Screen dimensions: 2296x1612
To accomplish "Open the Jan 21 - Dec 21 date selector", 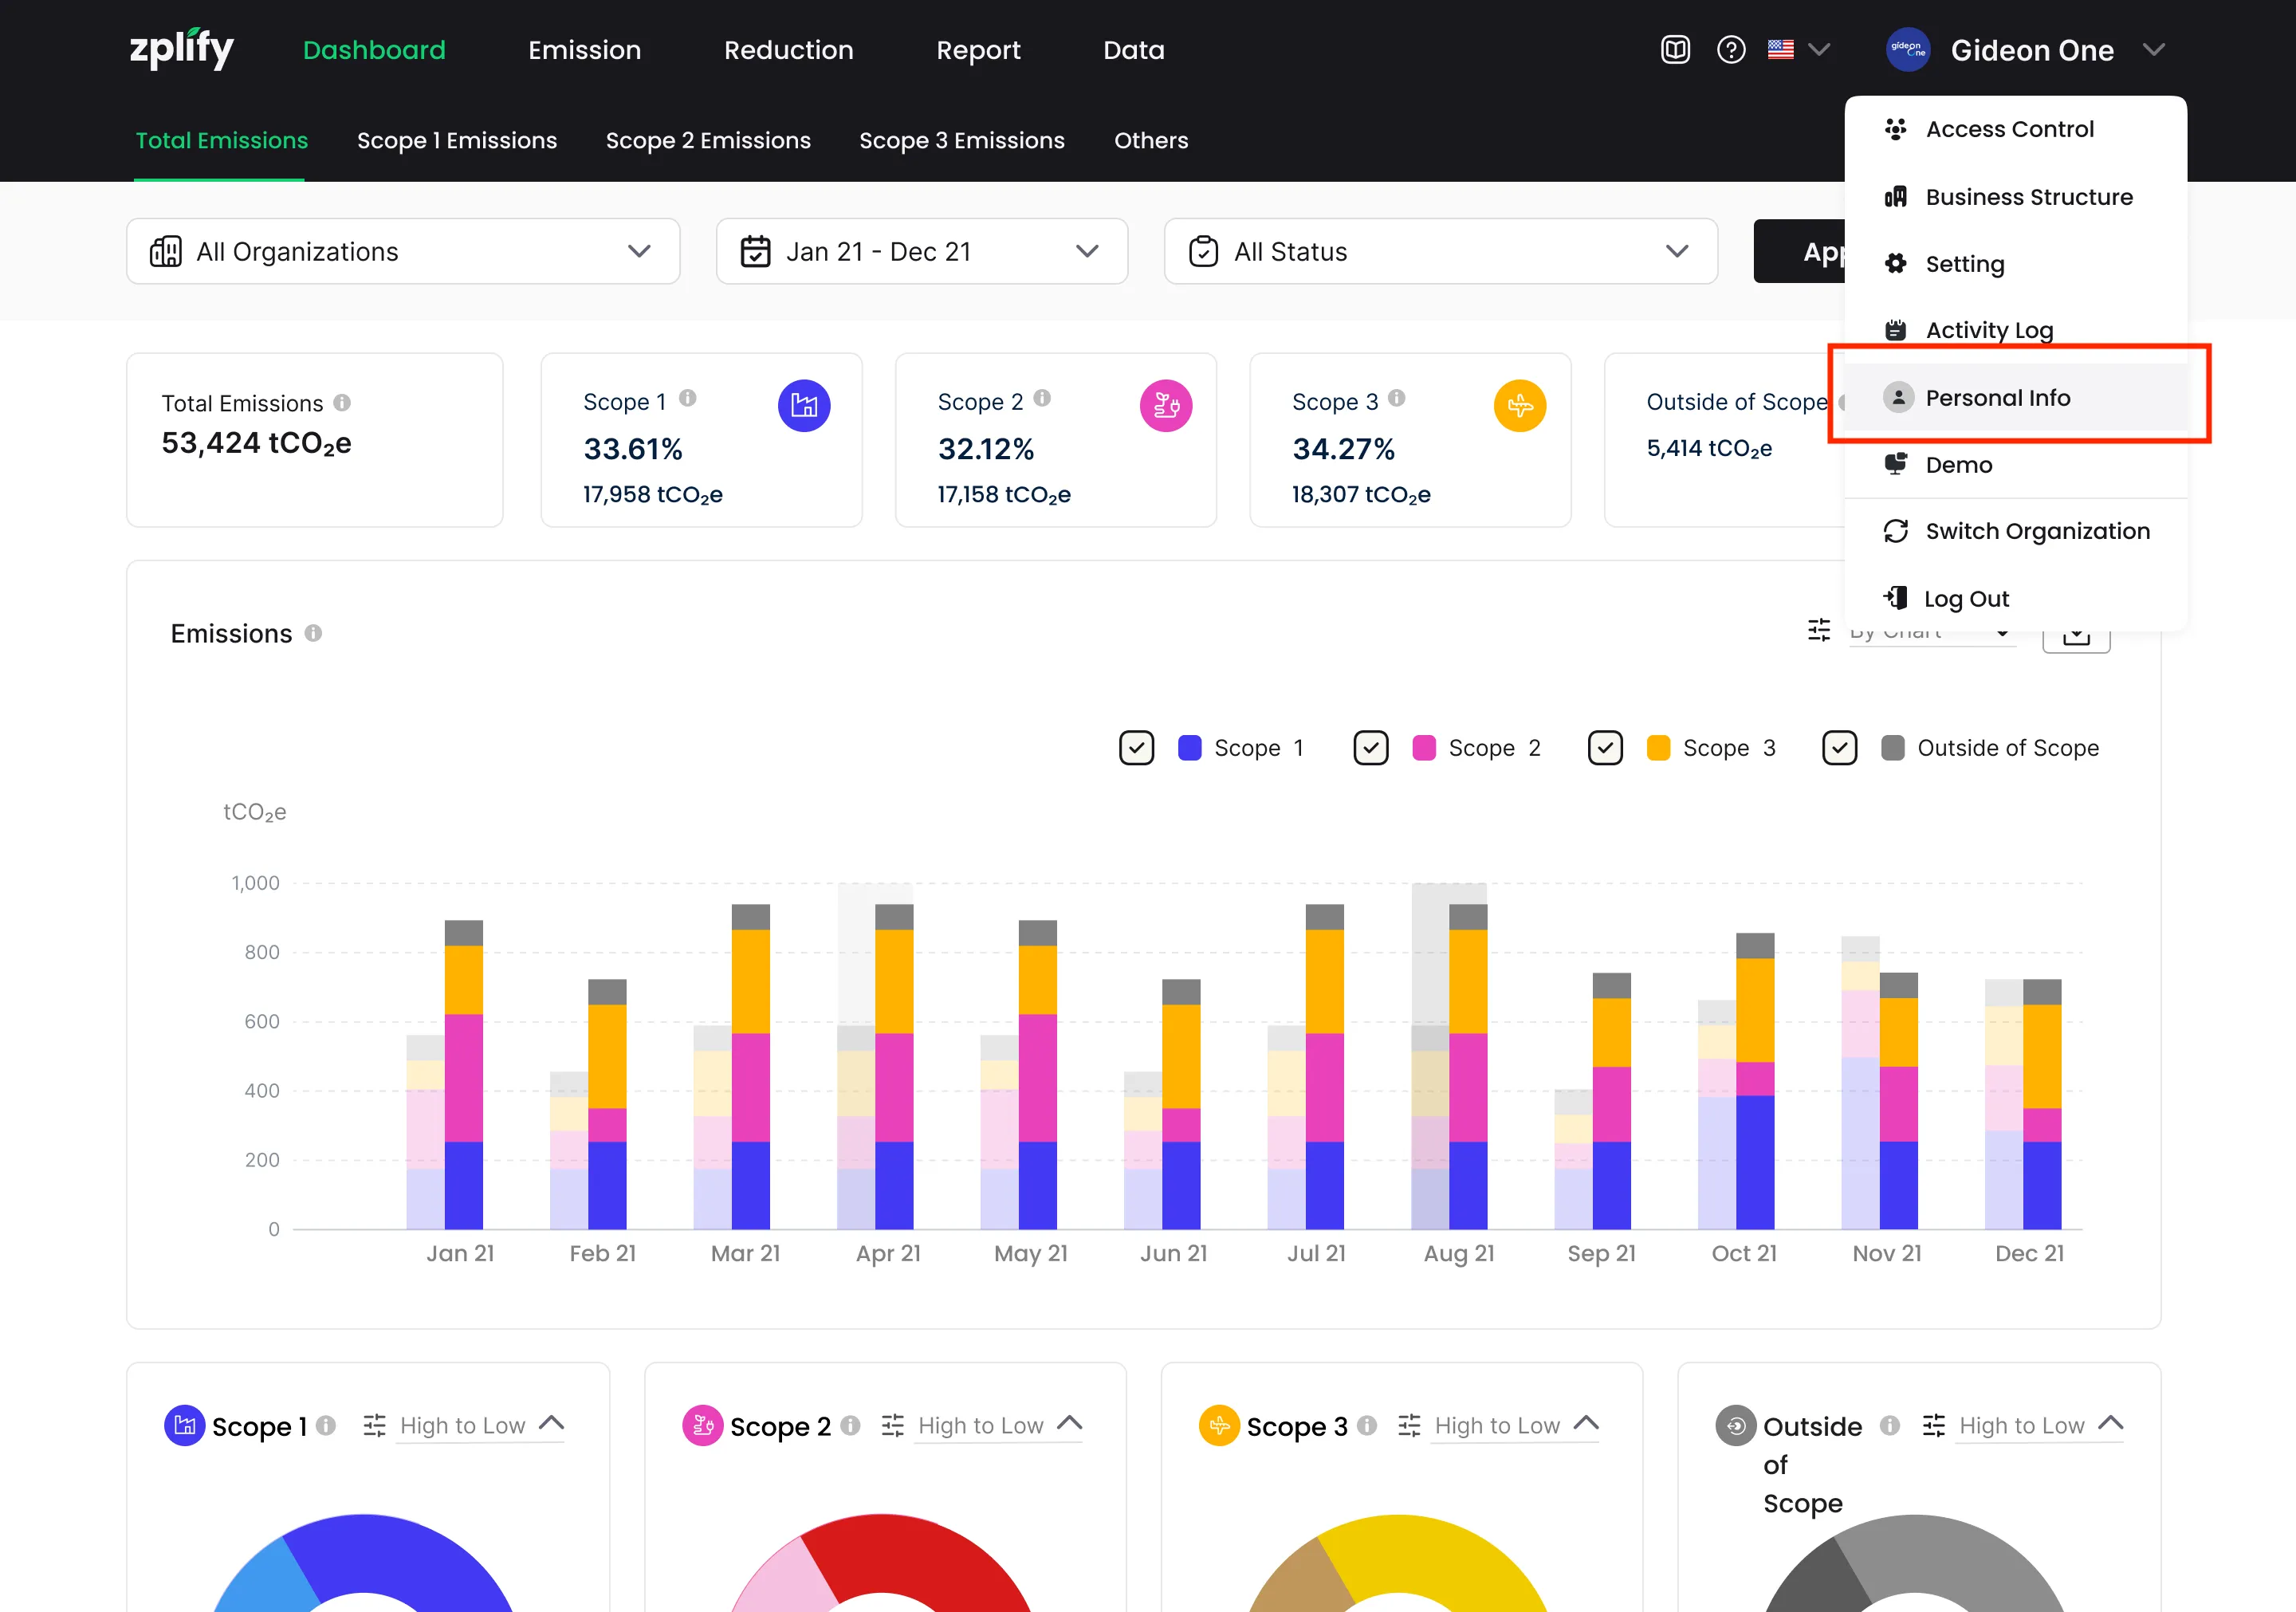I will click(921, 252).
